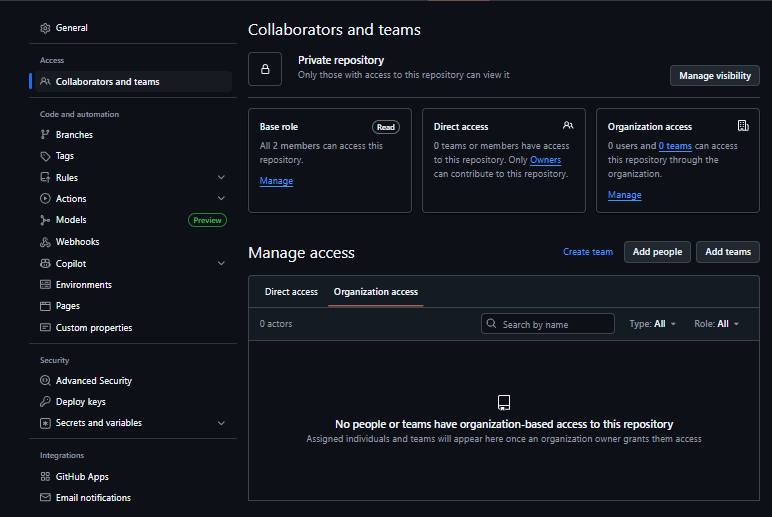Click the Environments server icon
Image resolution: width=772 pixels, height=517 pixels.
point(45,285)
